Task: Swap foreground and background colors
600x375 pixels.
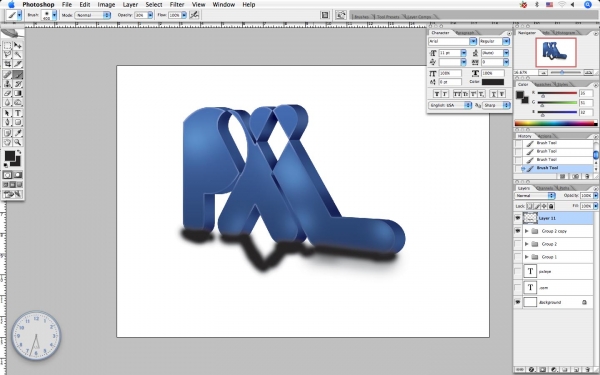Action: pos(19,152)
